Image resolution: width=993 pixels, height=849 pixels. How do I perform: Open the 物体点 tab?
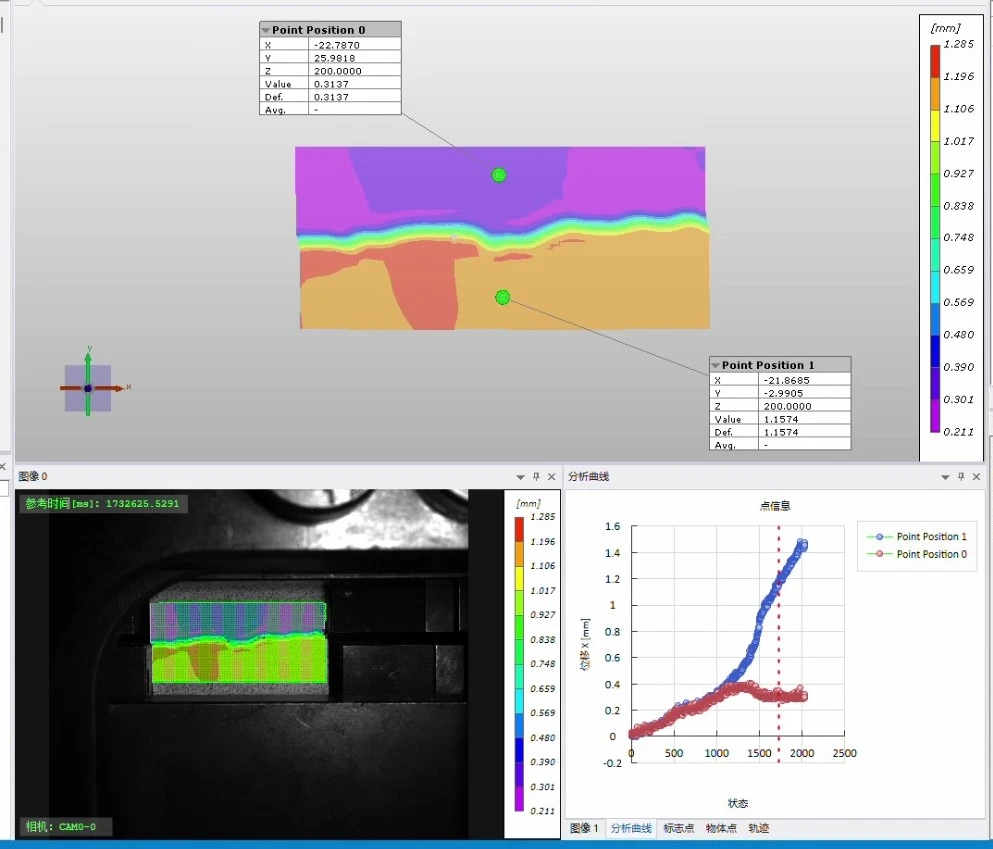721,828
